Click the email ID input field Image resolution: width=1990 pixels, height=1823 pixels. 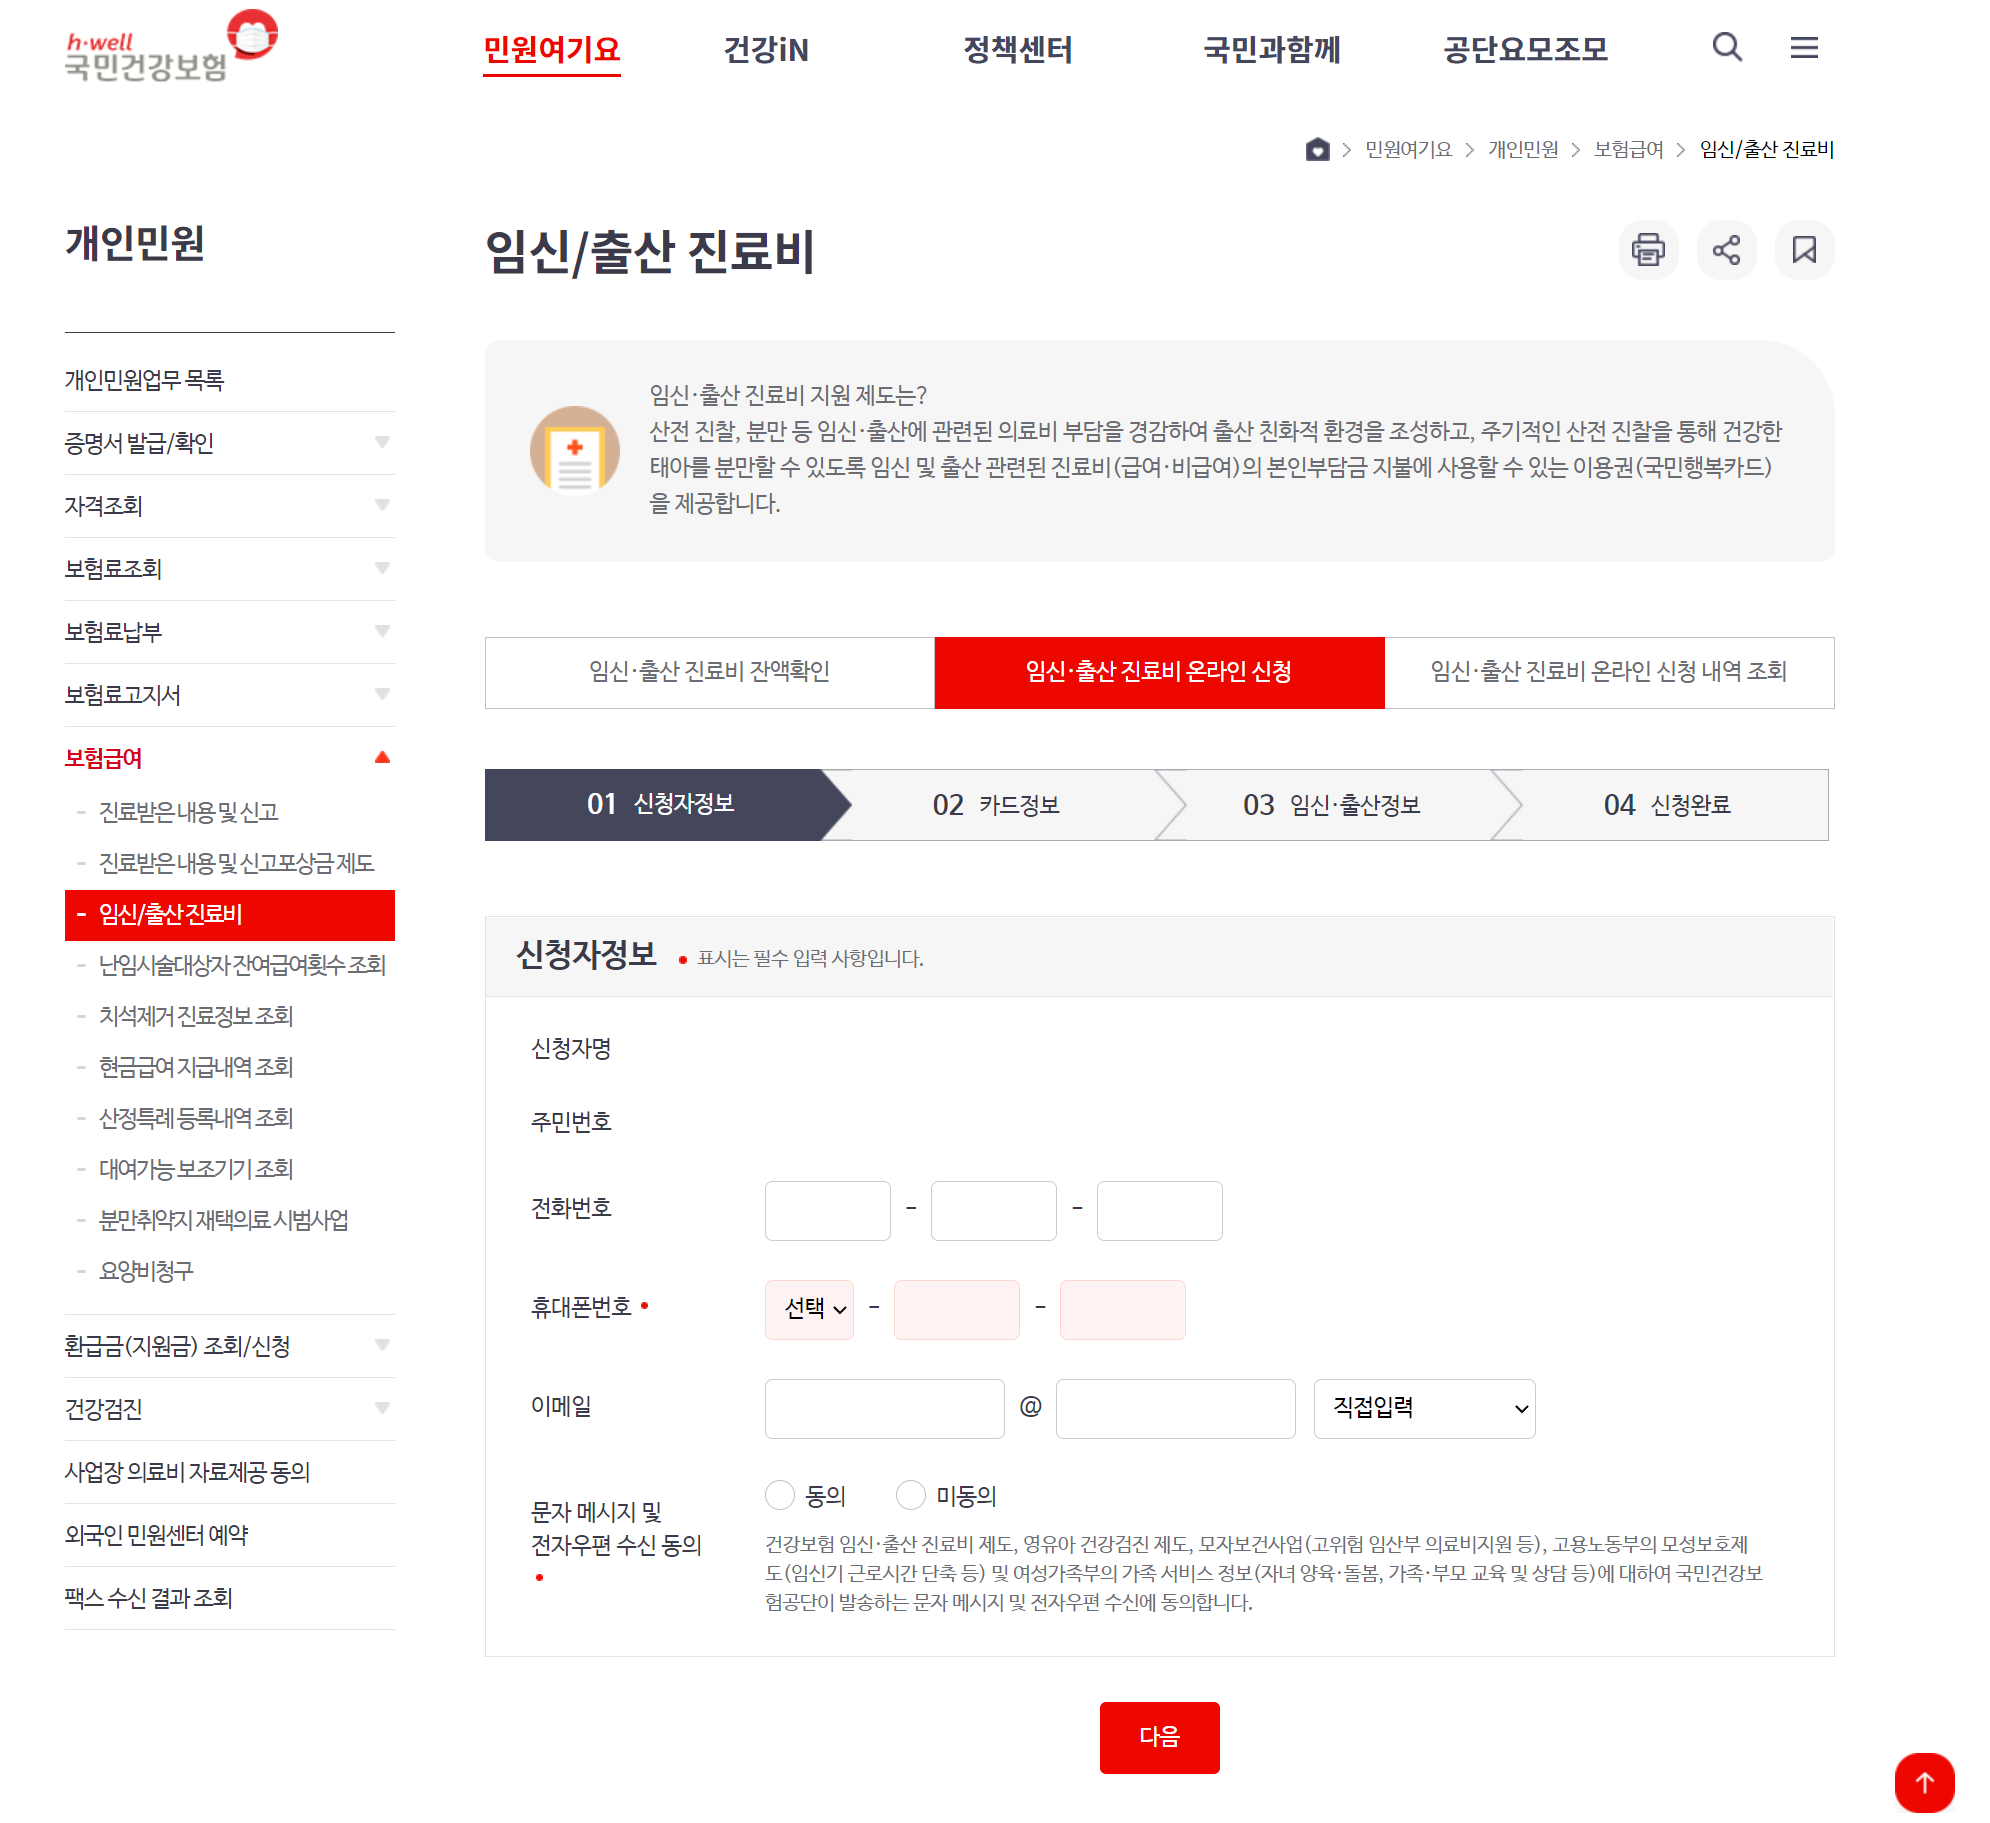884,1408
